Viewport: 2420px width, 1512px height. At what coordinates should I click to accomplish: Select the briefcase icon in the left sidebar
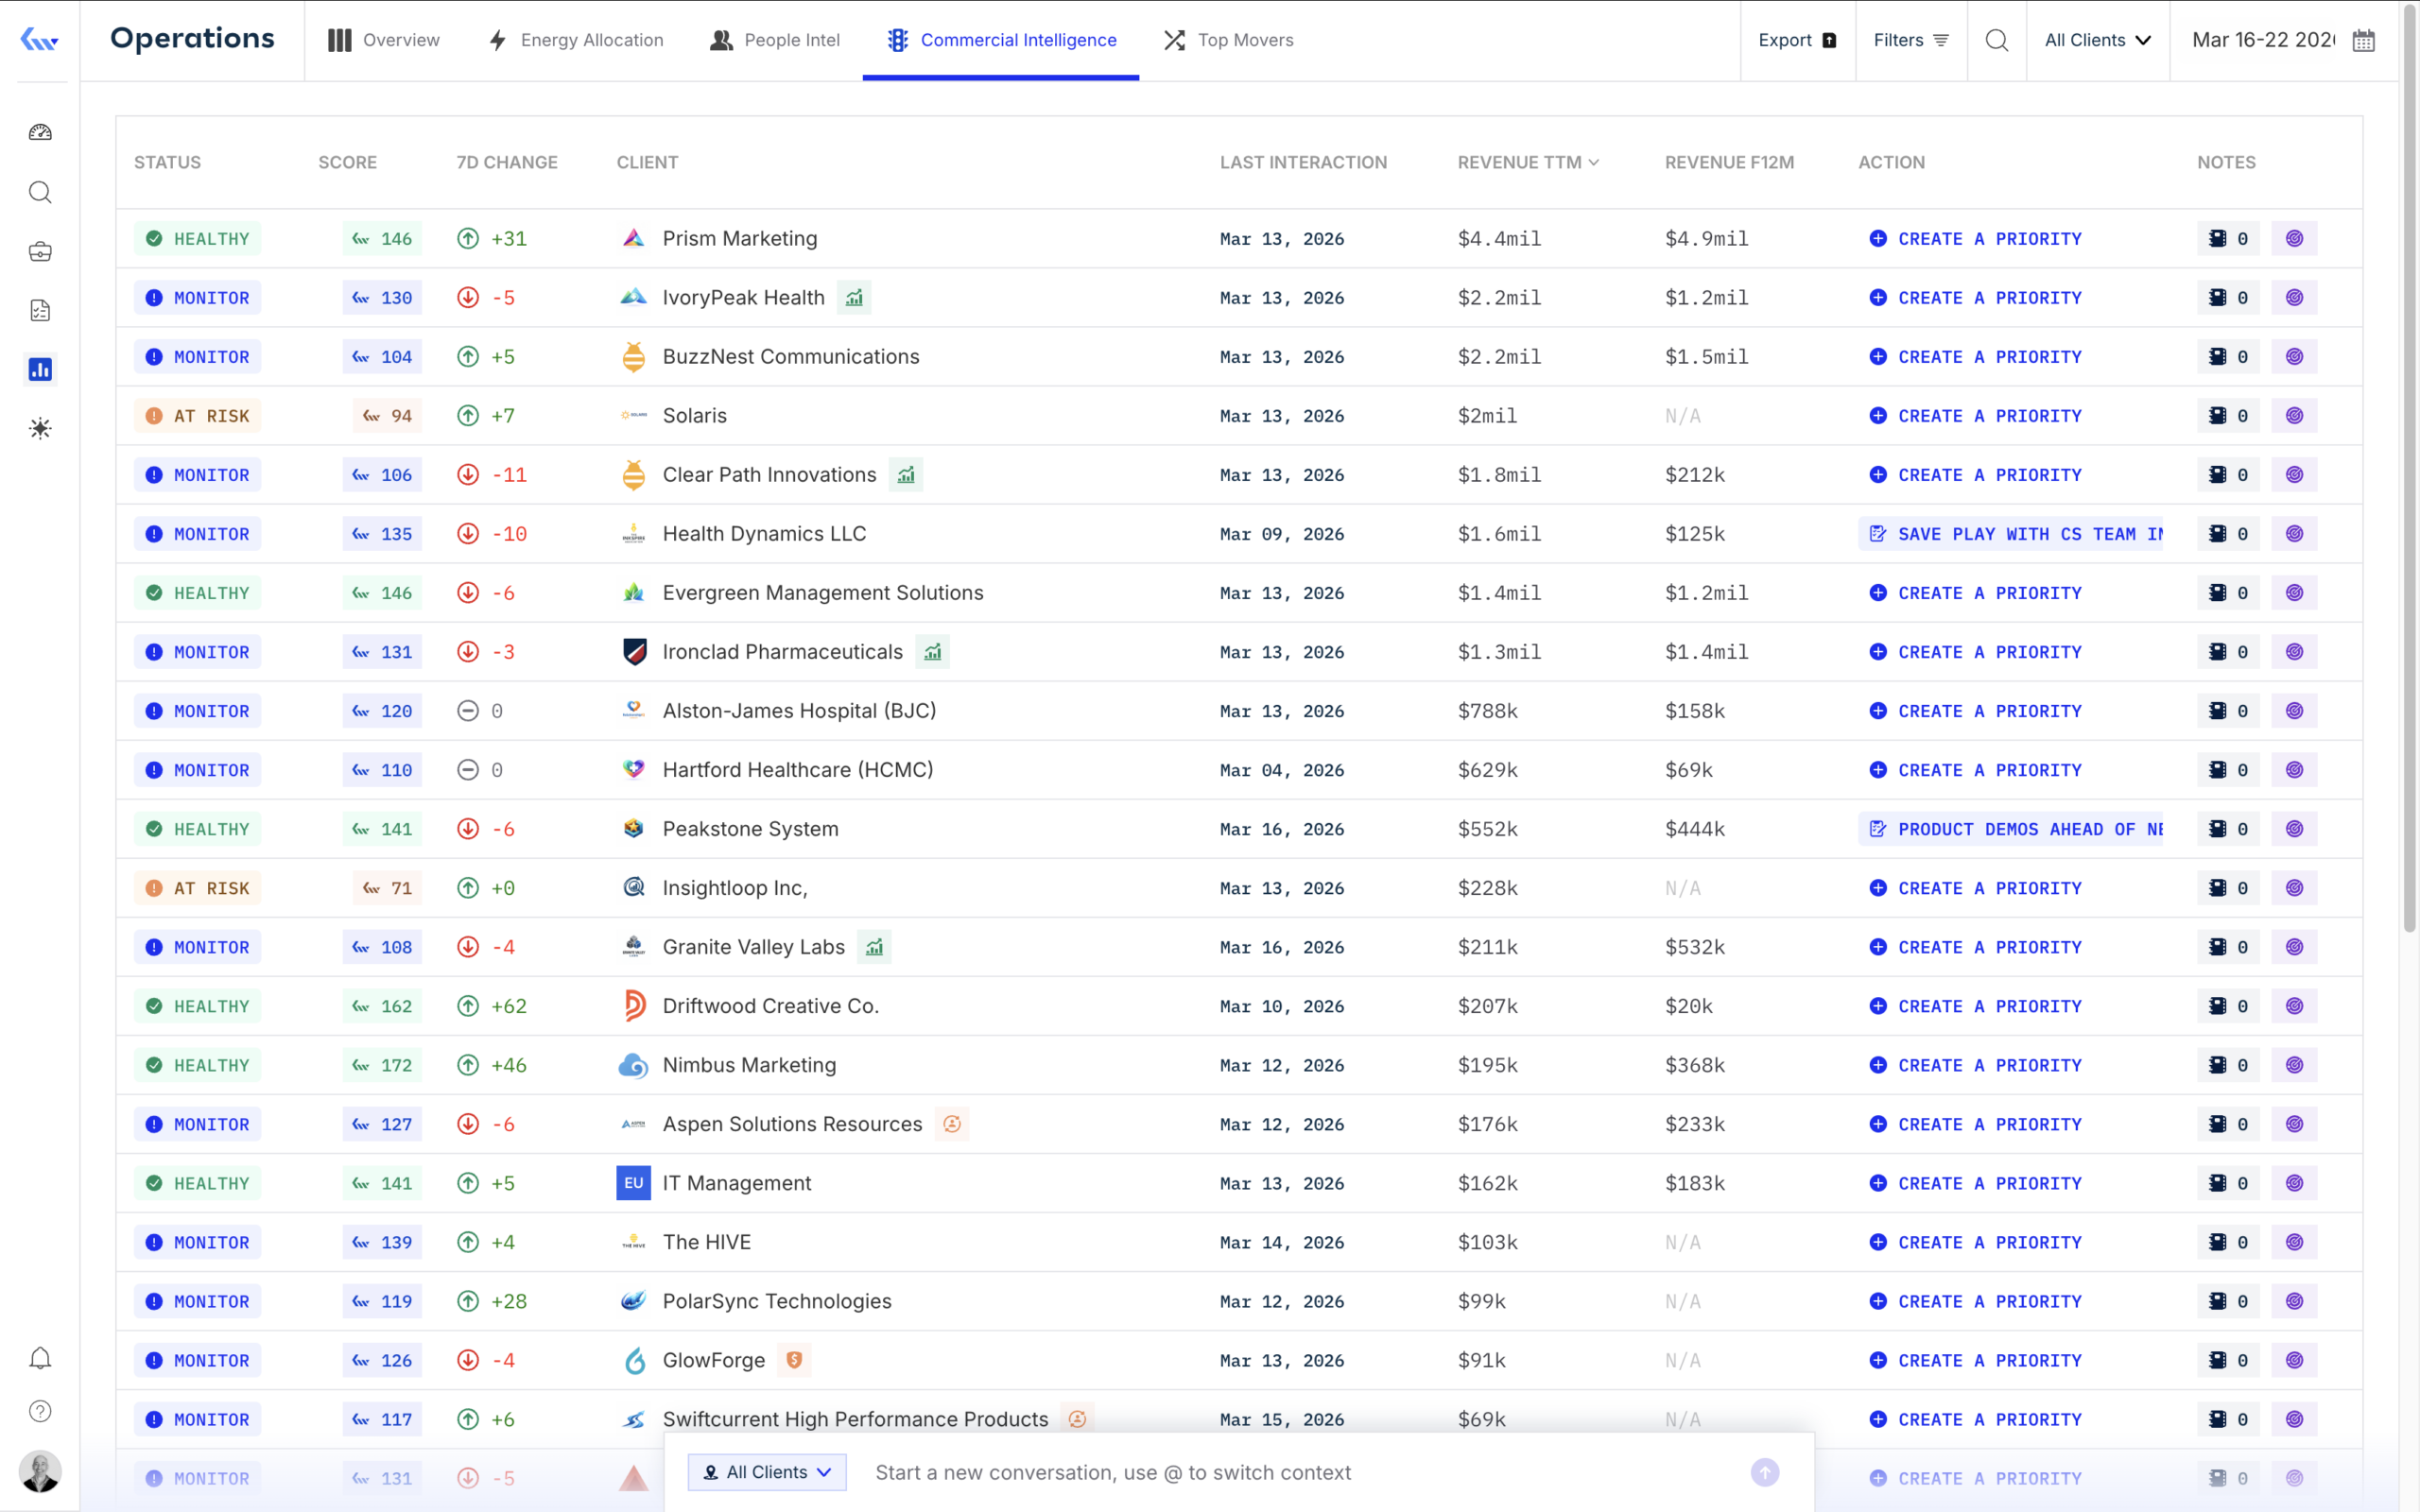coord(40,252)
